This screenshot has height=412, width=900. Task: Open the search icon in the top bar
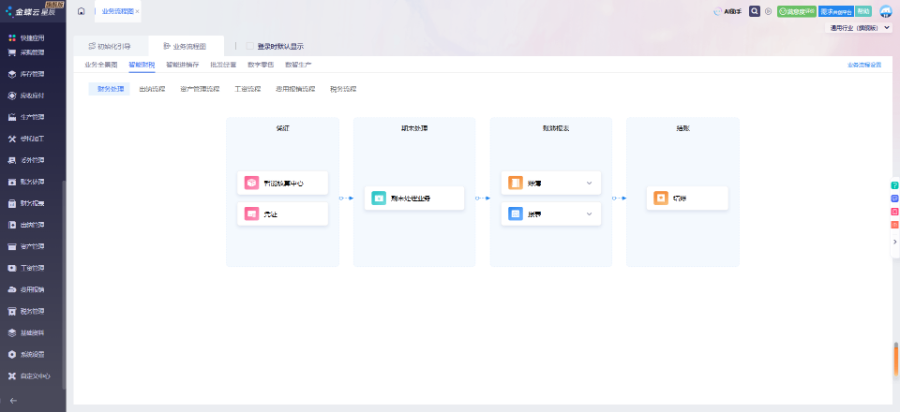point(755,12)
